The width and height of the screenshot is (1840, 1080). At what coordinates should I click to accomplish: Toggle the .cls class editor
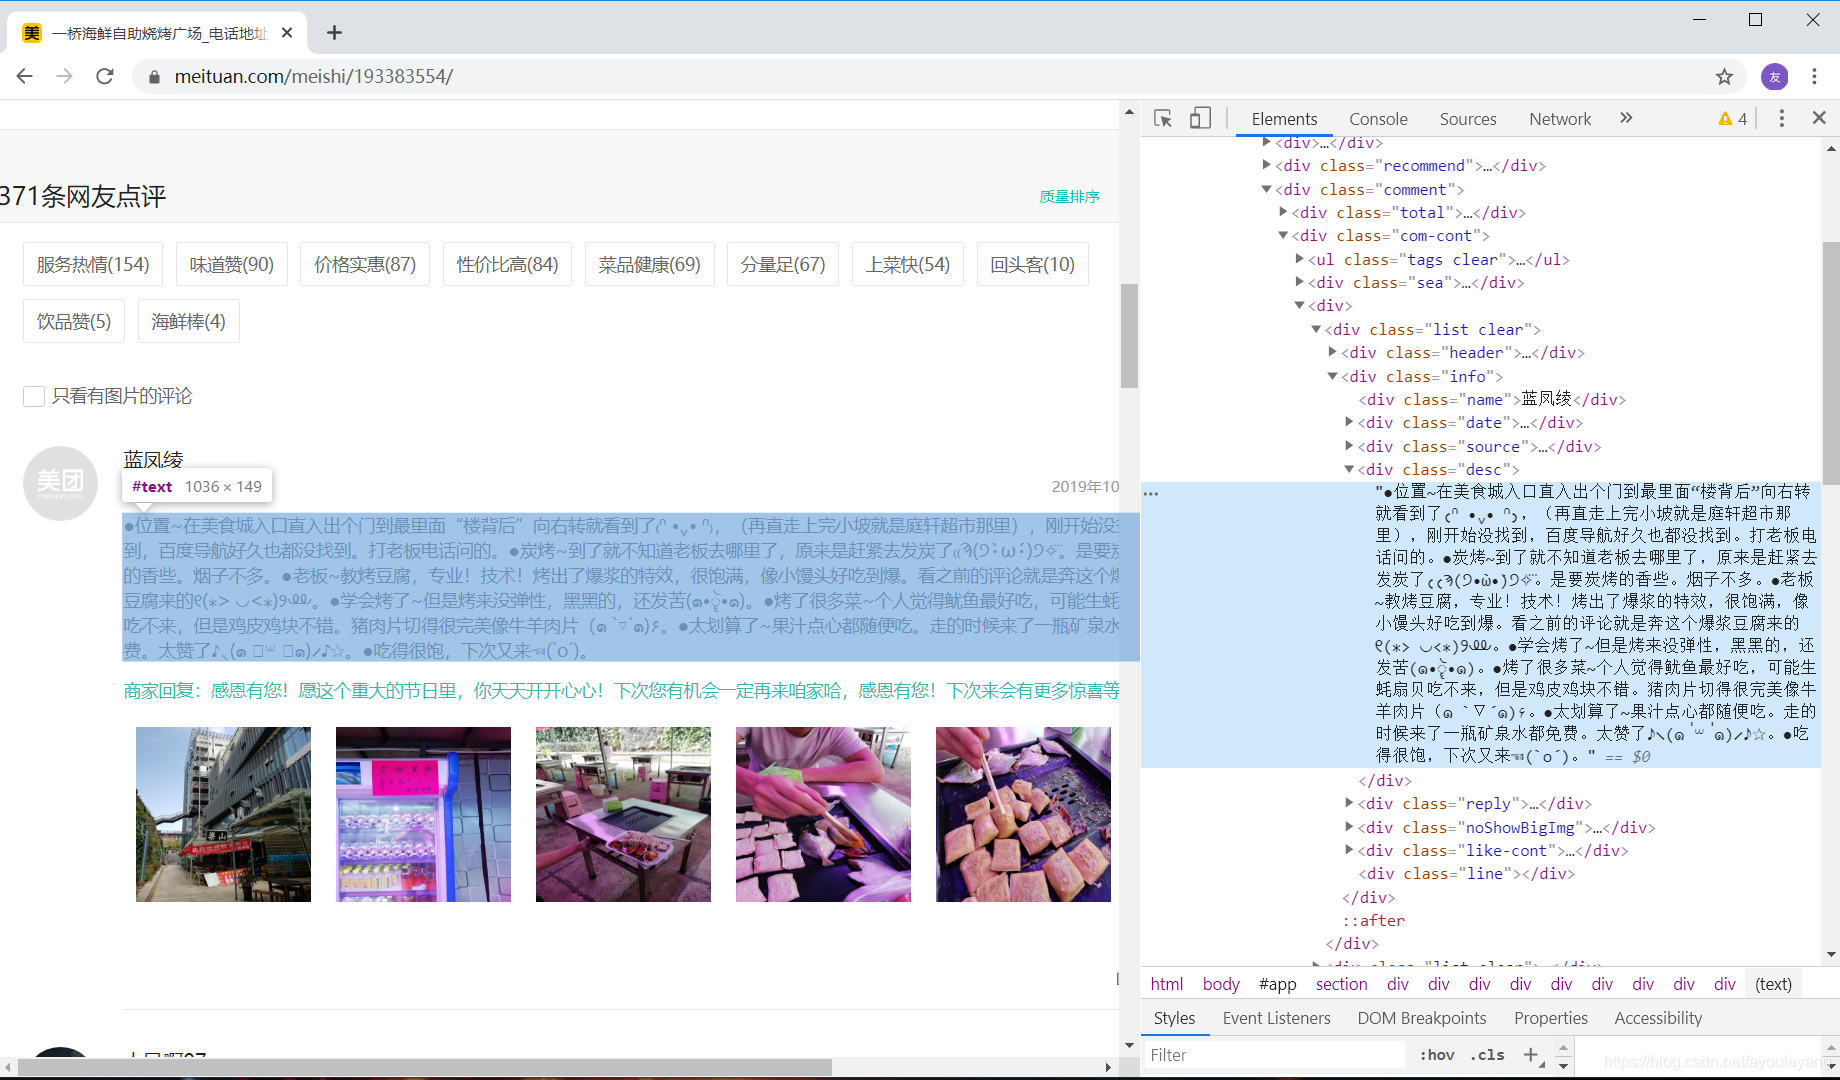click(1487, 1054)
